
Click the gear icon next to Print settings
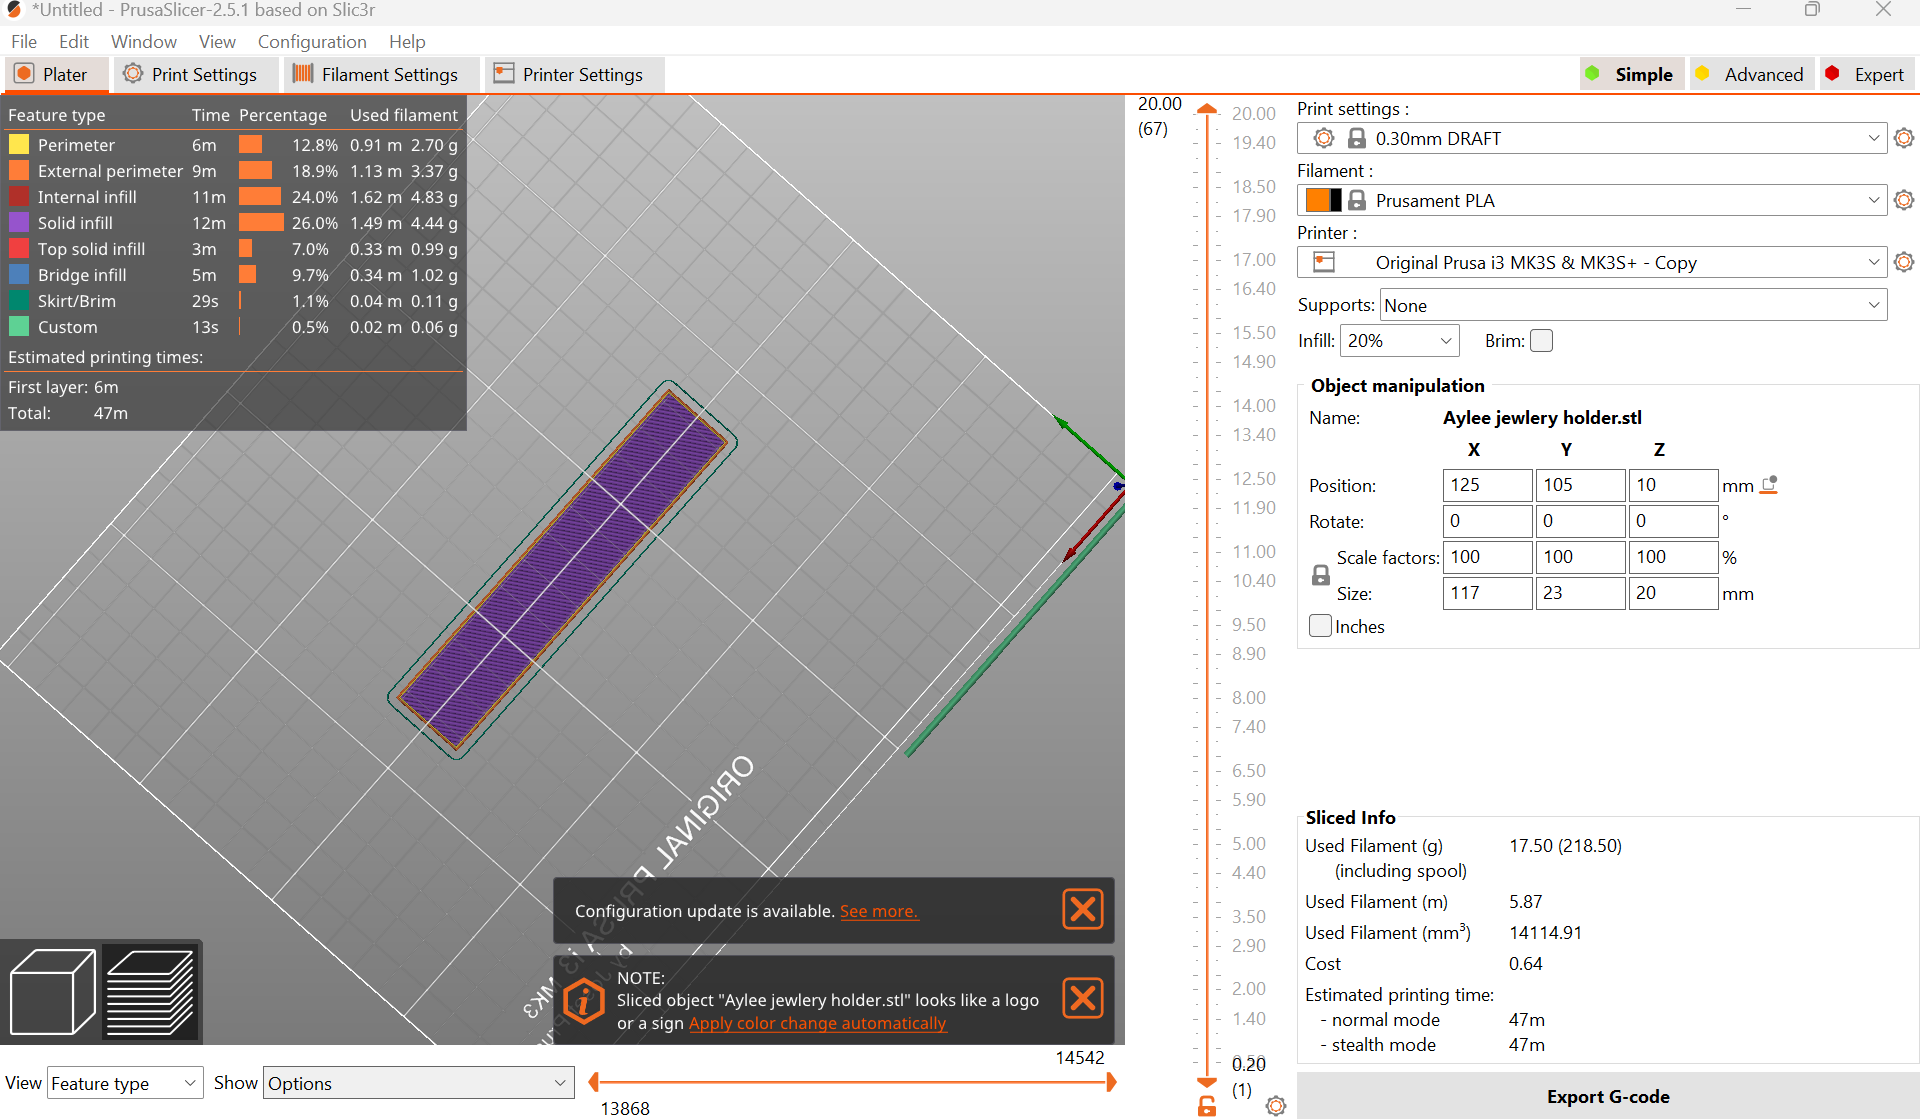click(x=1904, y=138)
